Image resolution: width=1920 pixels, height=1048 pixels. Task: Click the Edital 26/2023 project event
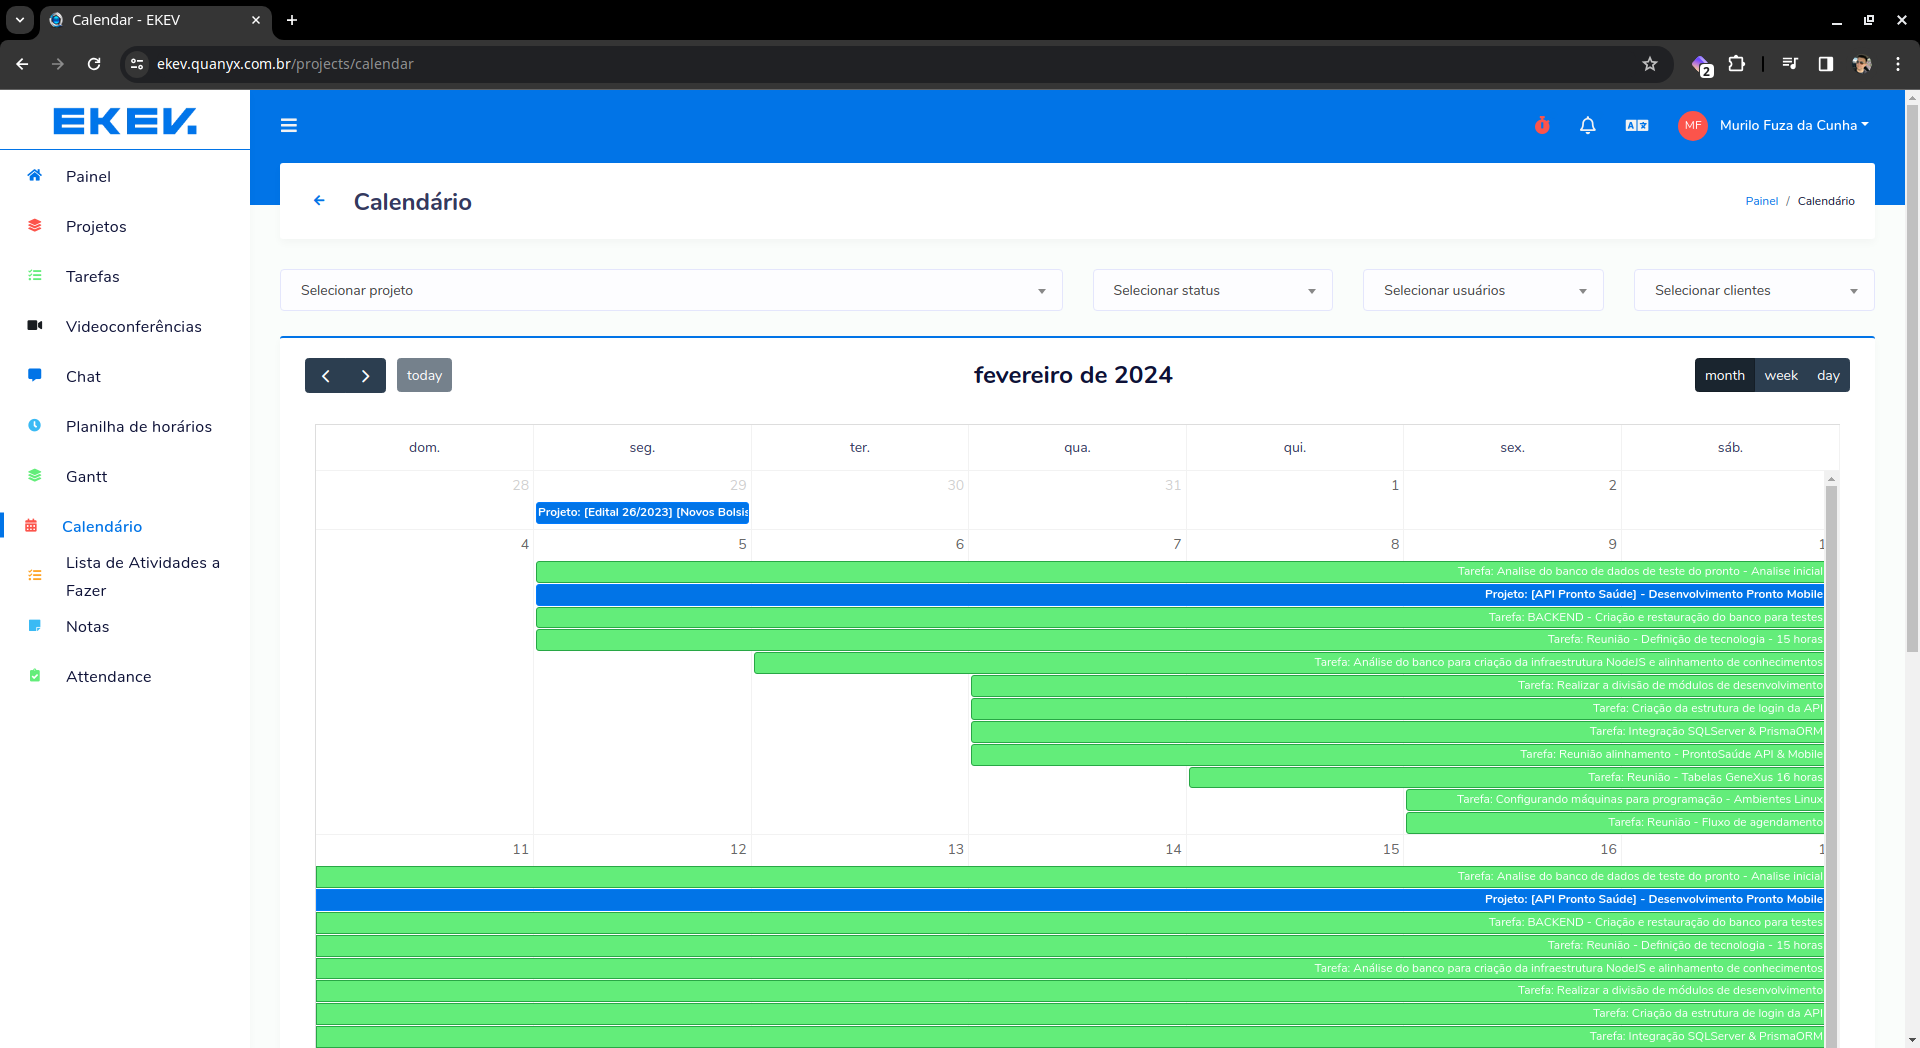(x=642, y=512)
